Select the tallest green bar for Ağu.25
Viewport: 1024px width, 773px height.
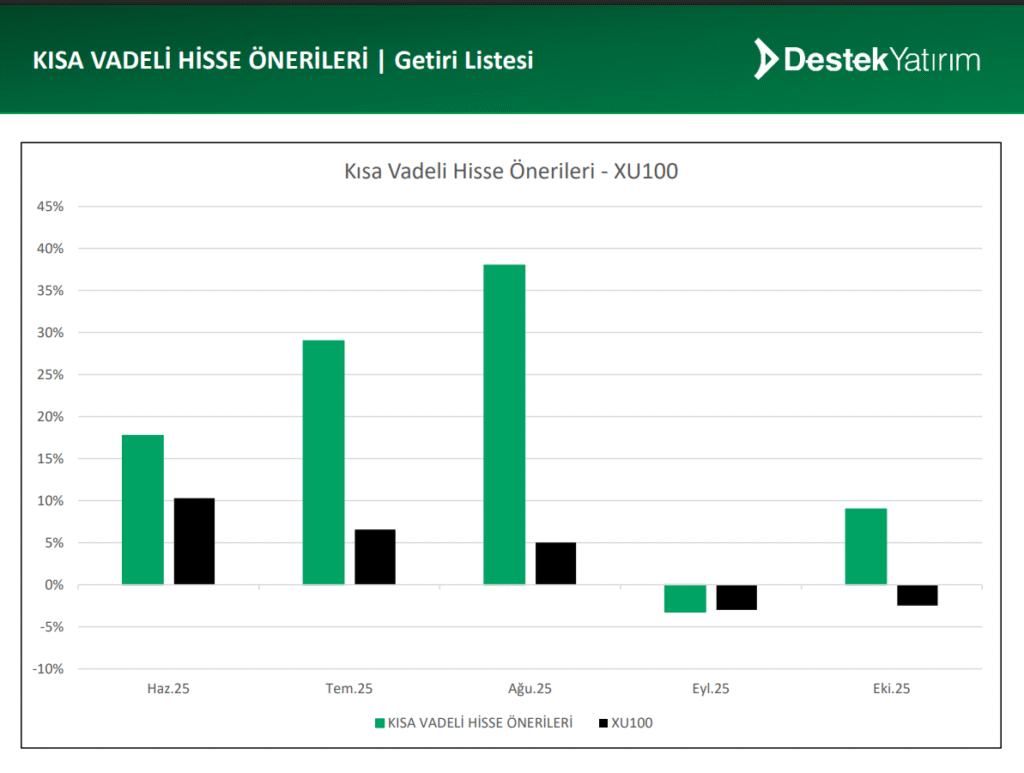click(504, 424)
